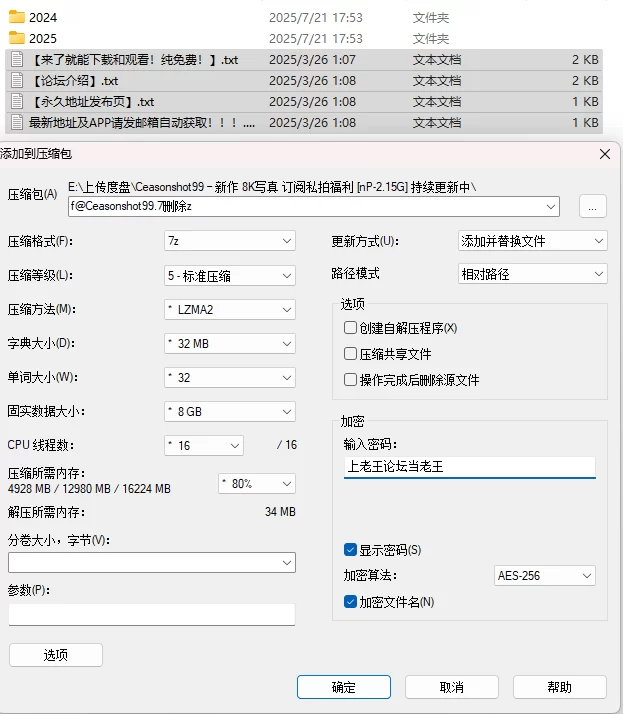Open 路径模式 dropdown showing 相对路径
The image size is (623, 714).
click(532, 274)
